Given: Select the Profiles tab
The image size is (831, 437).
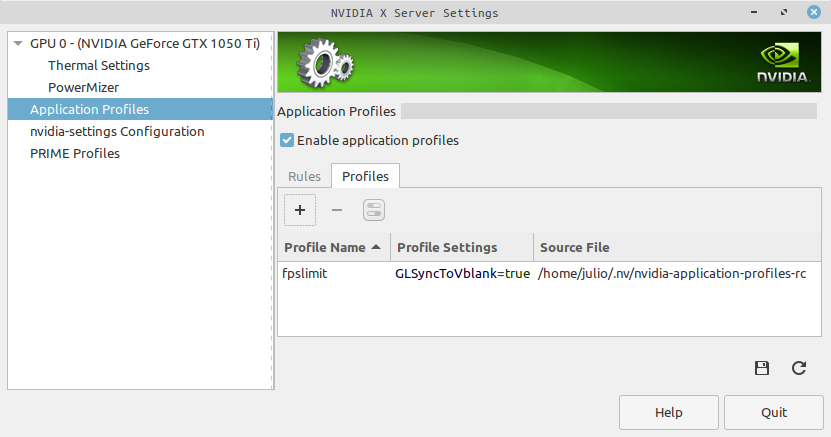Looking at the screenshot, I should [365, 176].
